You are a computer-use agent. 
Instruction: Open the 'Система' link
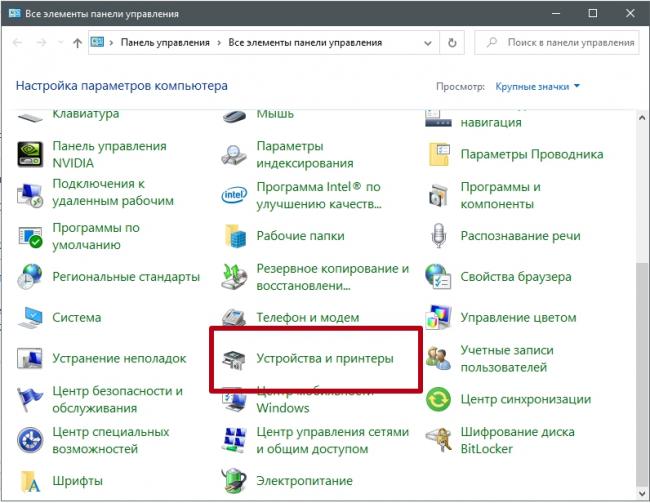(x=76, y=318)
